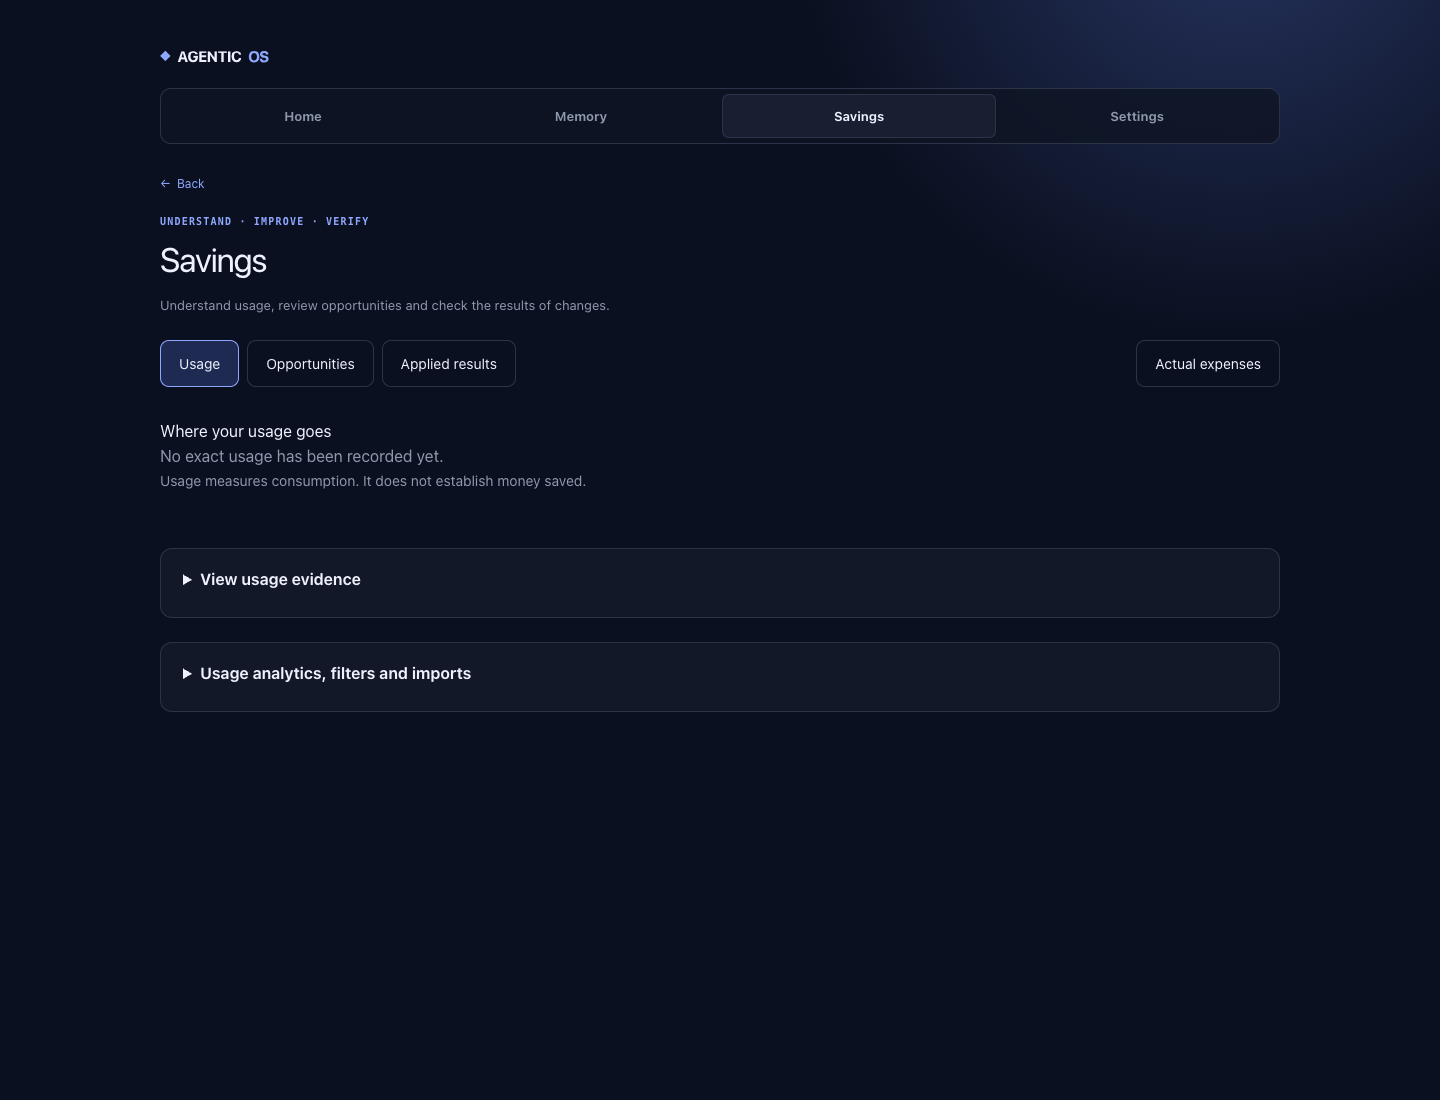Click the AGENTIC OS wordmark
The width and height of the screenshot is (1440, 1100).
[x=223, y=57]
